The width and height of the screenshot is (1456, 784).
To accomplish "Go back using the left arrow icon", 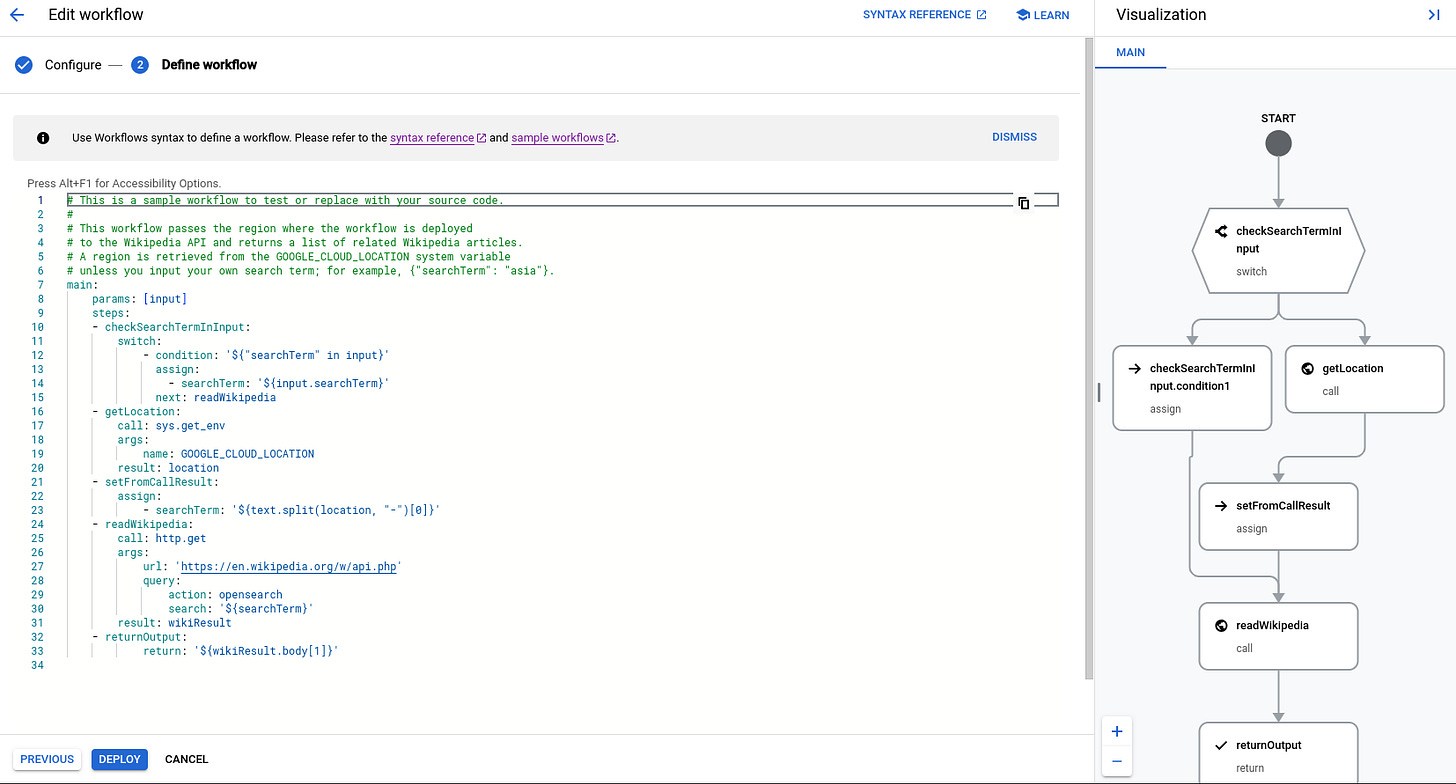I will tap(16, 15).
